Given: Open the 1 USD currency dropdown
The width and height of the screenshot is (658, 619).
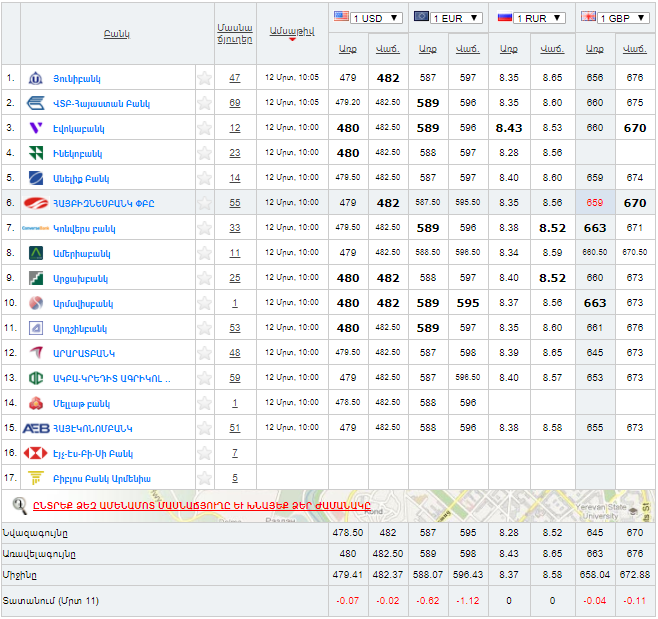Looking at the screenshot, I should point(376,17).
